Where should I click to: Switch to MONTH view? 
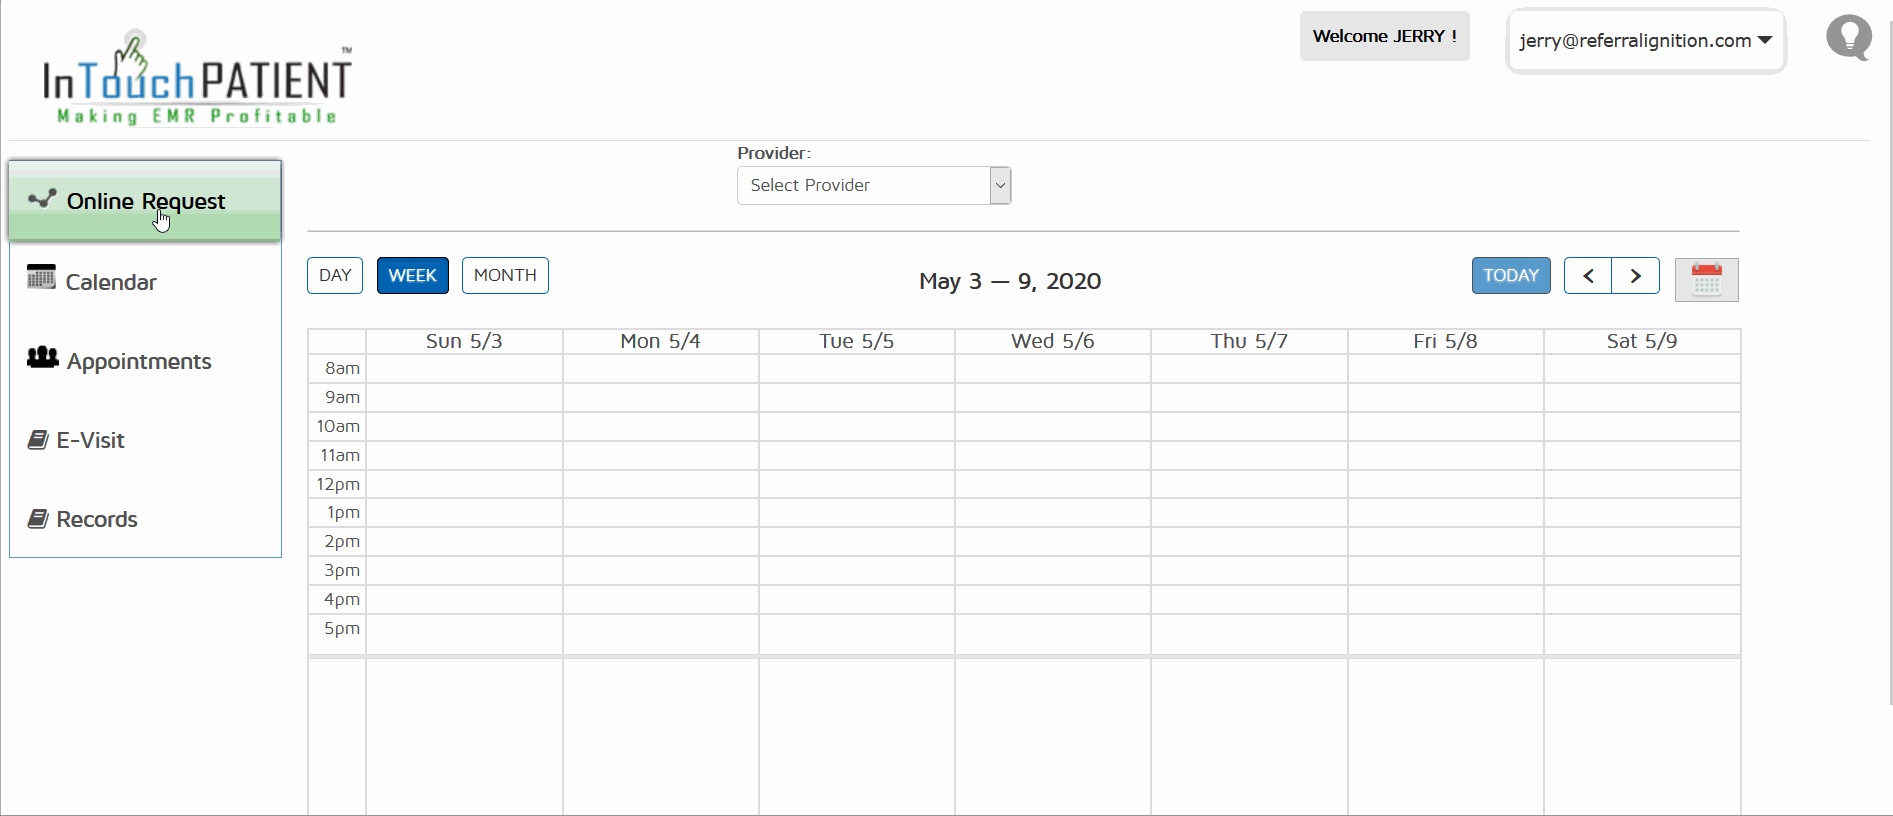click(x=505, y=276)
